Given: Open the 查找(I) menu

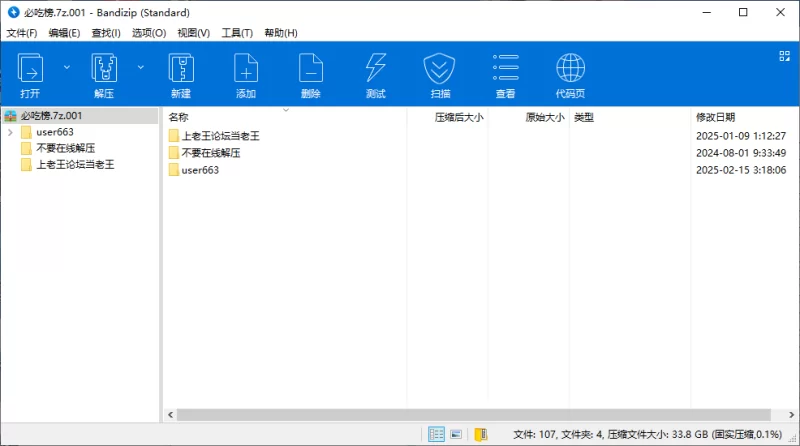Looking at the screenshot, I should 106,33.
